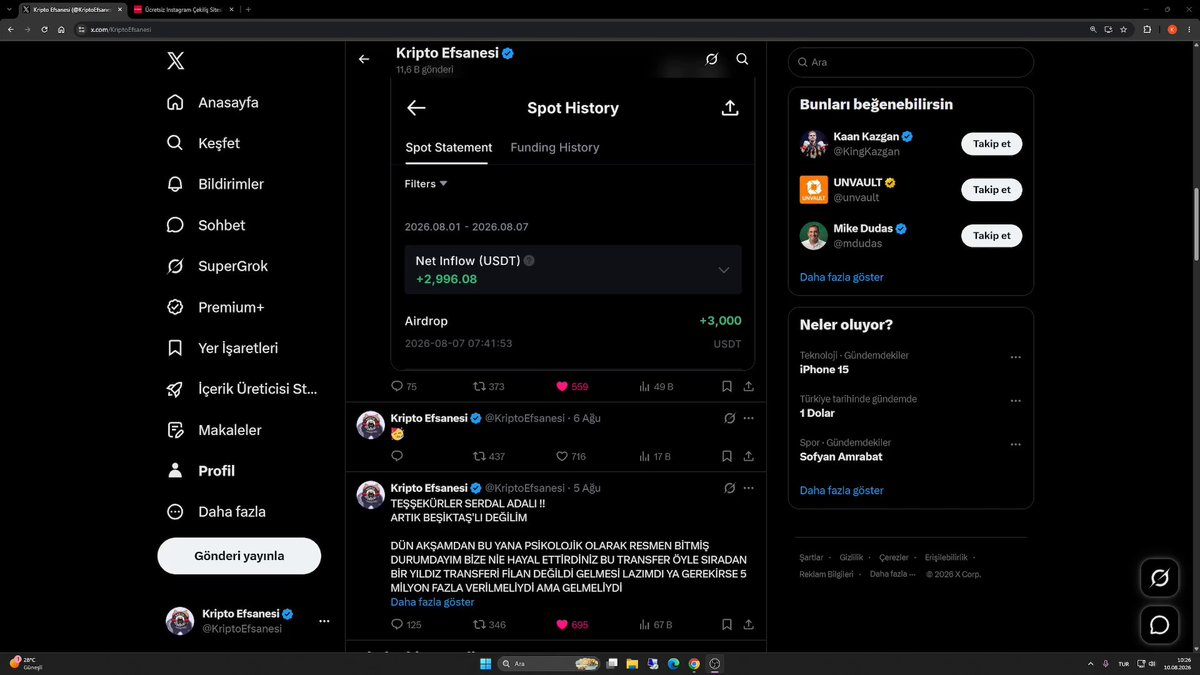This screenshot has width=1200, height=675.
Task: Expand the Daha fazla sidebar menu
Action: click(x=216, y=512)
